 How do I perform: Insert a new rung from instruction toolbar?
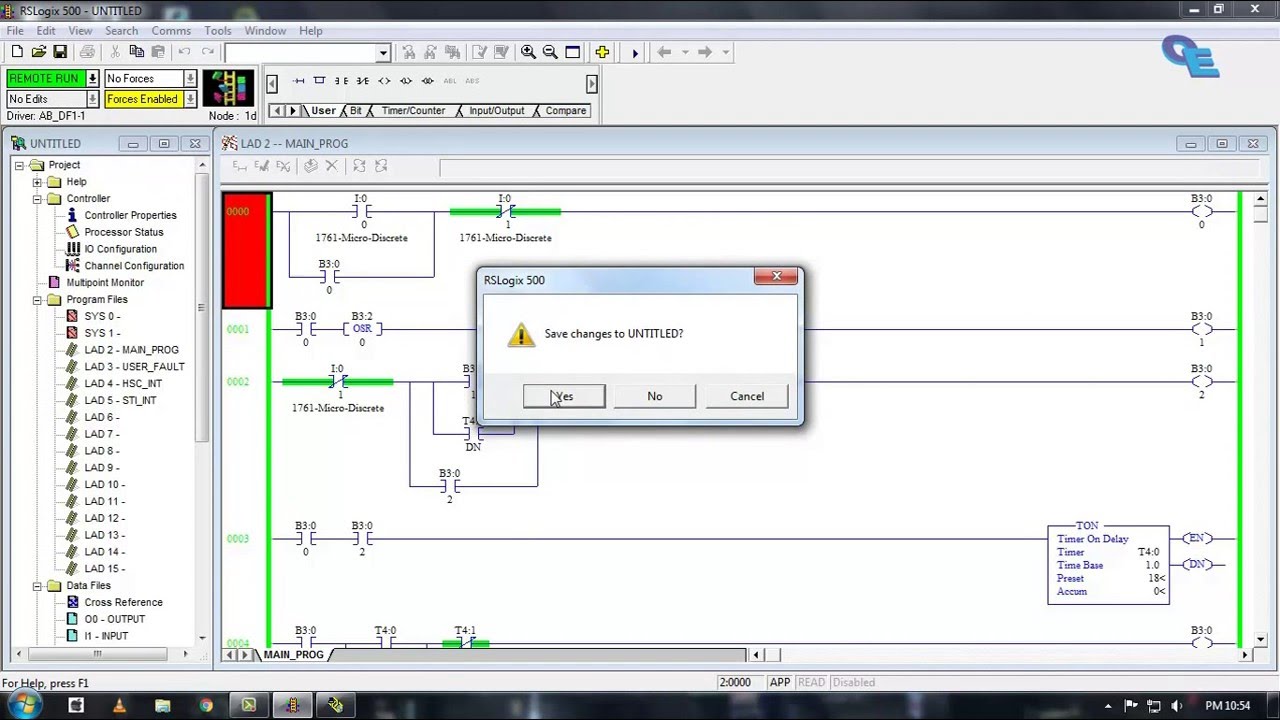(x=298, y=81)
